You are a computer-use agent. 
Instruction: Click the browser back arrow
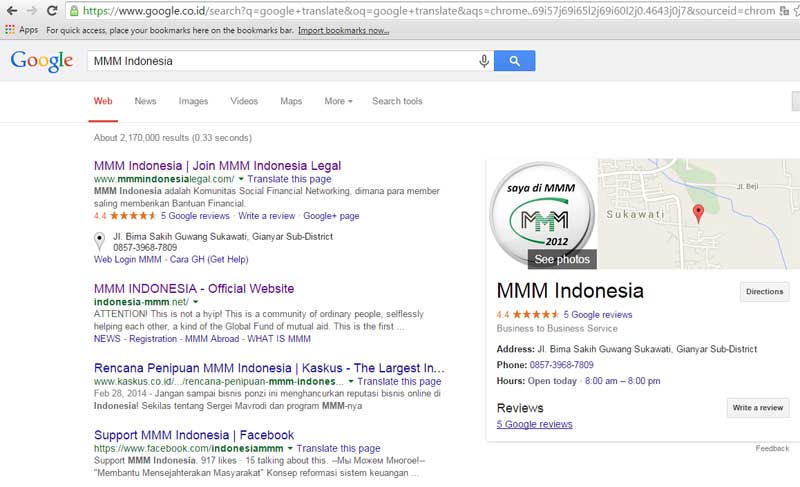11,11
